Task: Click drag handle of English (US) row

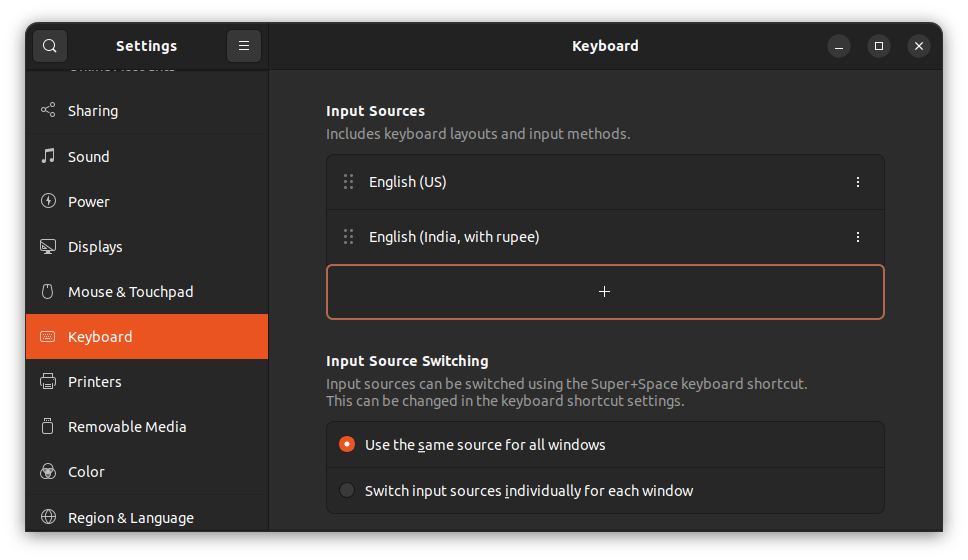Action: [348, 182]
